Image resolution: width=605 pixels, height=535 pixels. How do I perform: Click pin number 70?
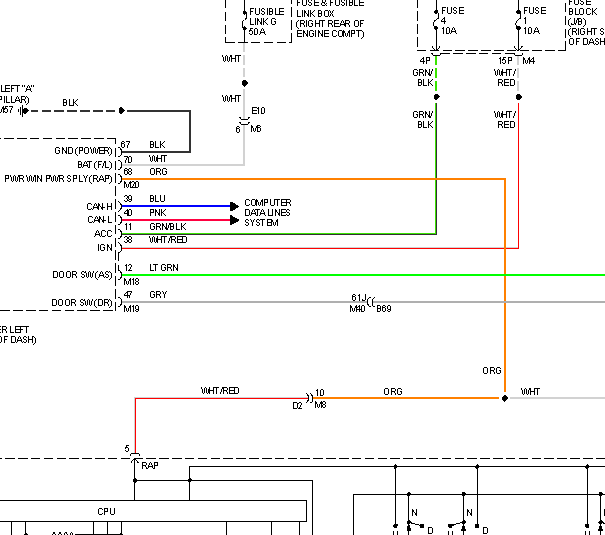128,159
